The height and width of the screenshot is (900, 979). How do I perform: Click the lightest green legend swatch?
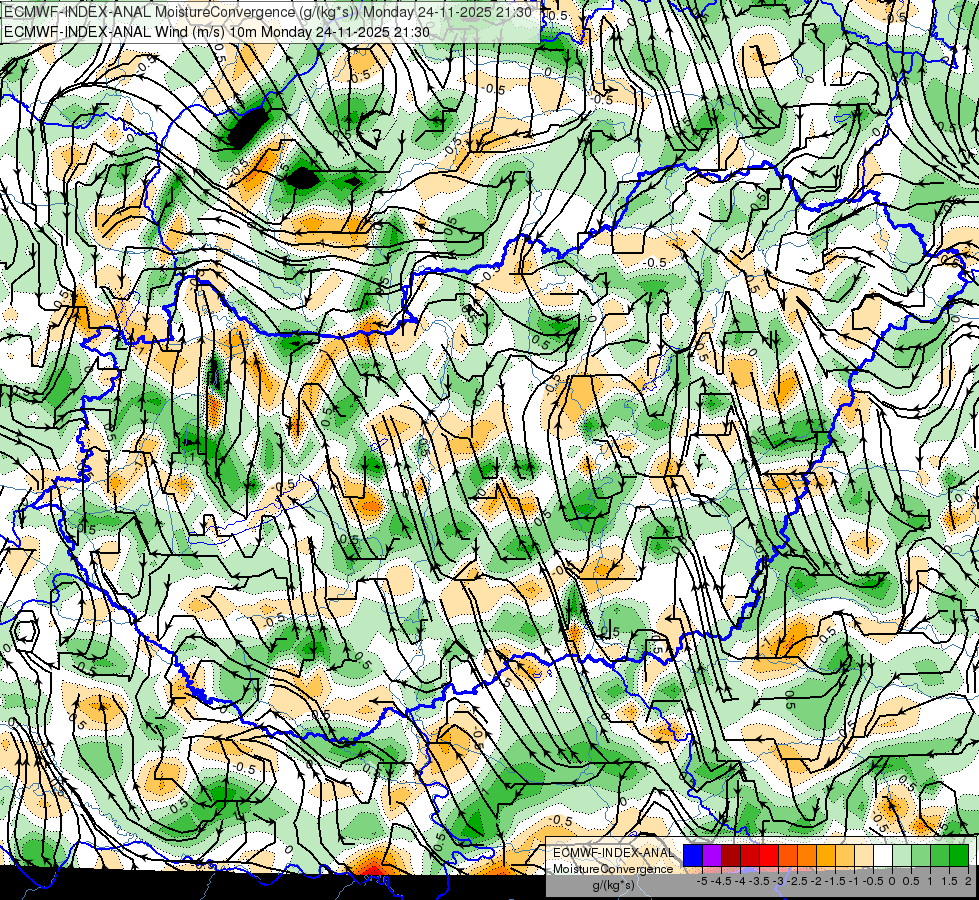(x=902, y=856)
